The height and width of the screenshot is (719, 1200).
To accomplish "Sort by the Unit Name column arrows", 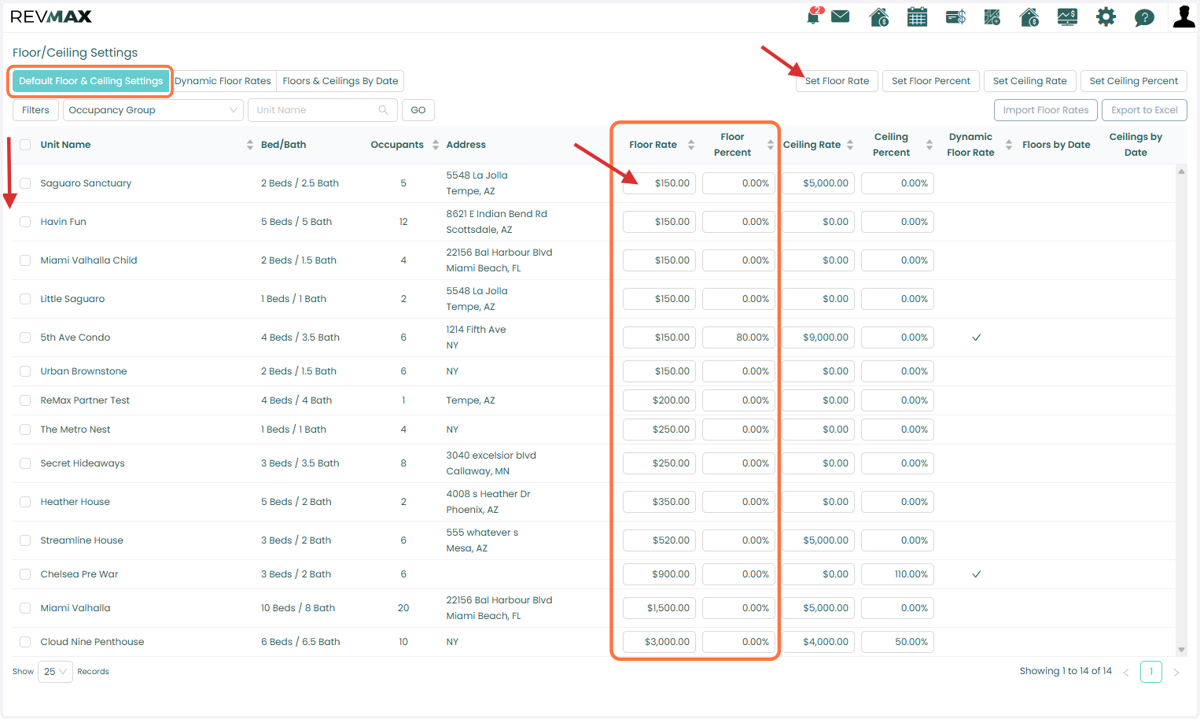I will pyautogui.click(x=250, y=145).
